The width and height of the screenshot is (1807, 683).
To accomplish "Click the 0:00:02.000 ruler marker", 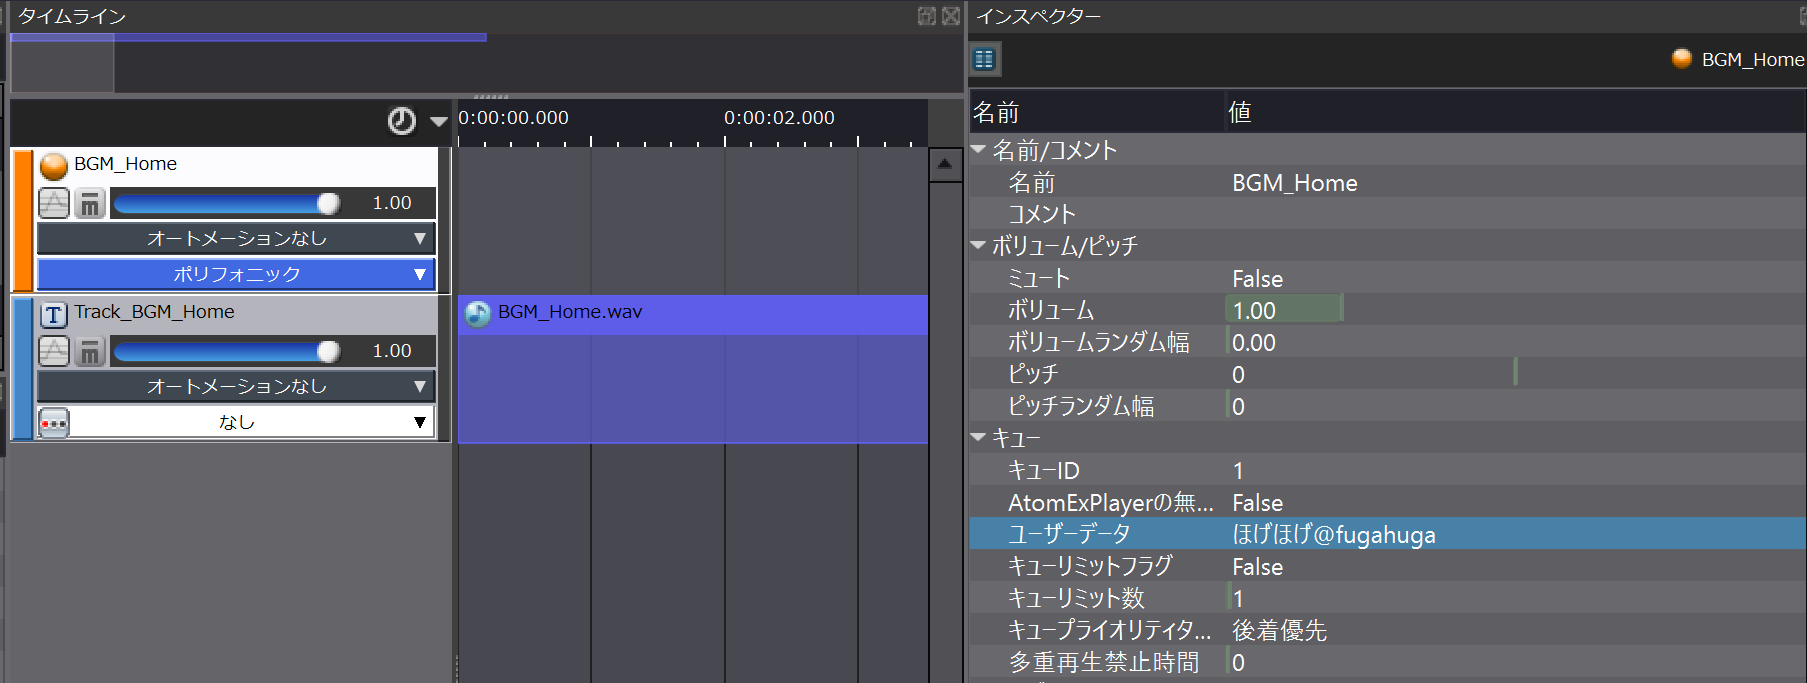I will point(779,118).
